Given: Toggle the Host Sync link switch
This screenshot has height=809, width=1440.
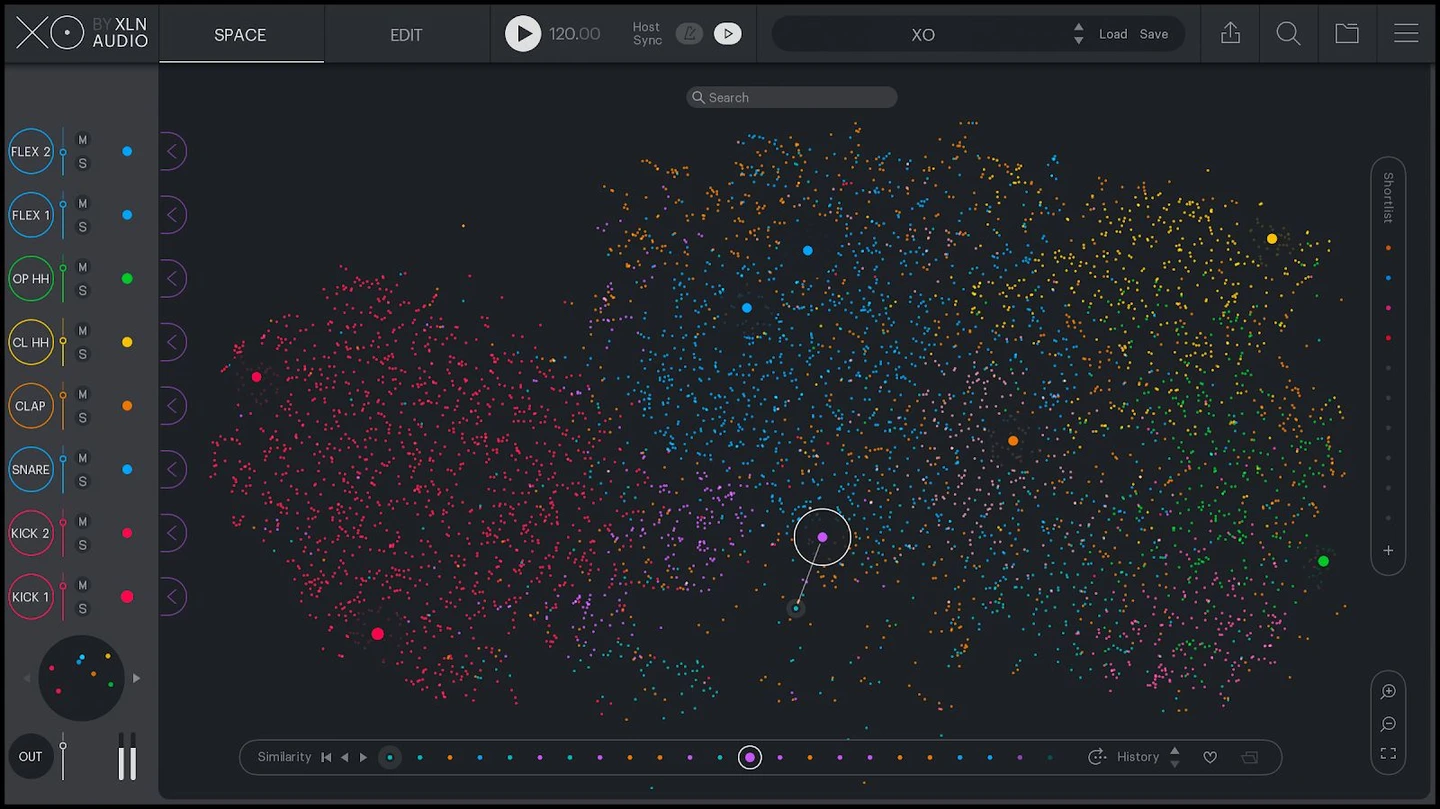Looking at the screenshot, I should [689, 34].
